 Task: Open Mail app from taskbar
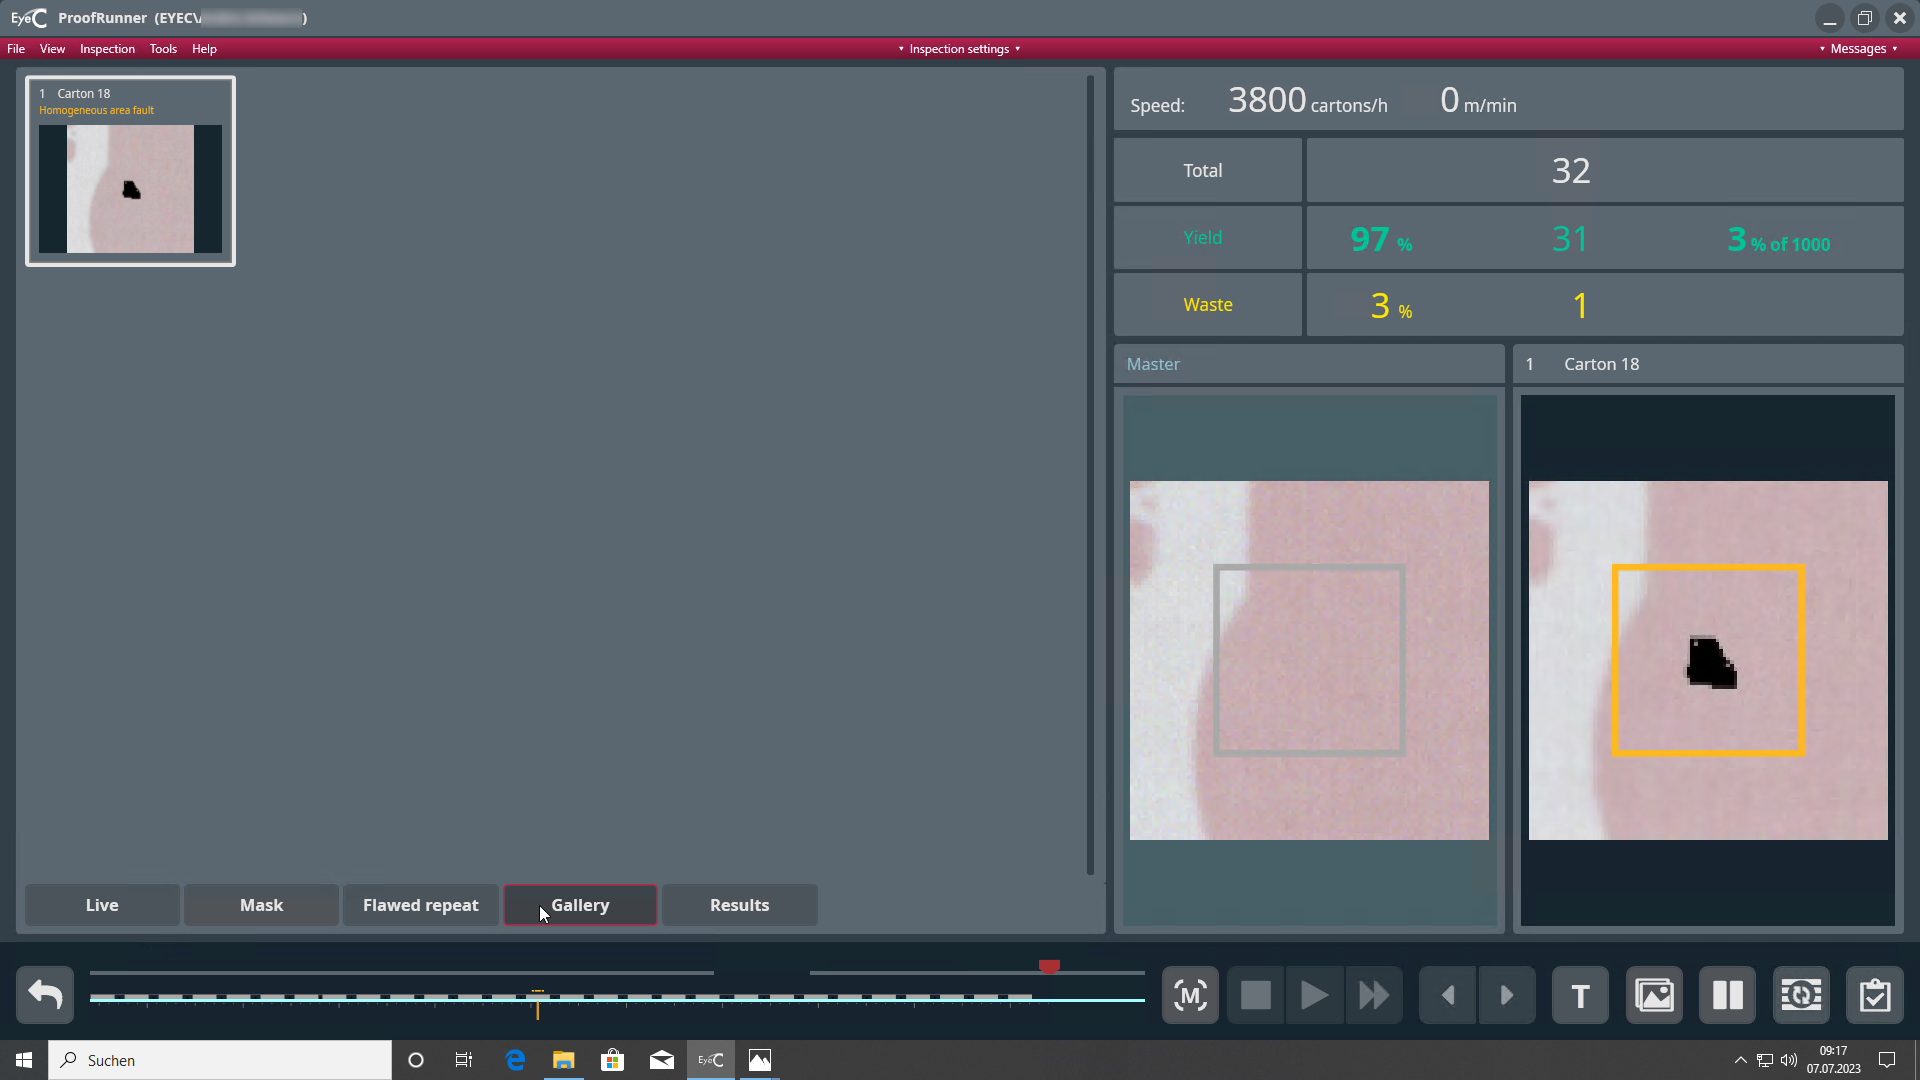[662, 1060]
